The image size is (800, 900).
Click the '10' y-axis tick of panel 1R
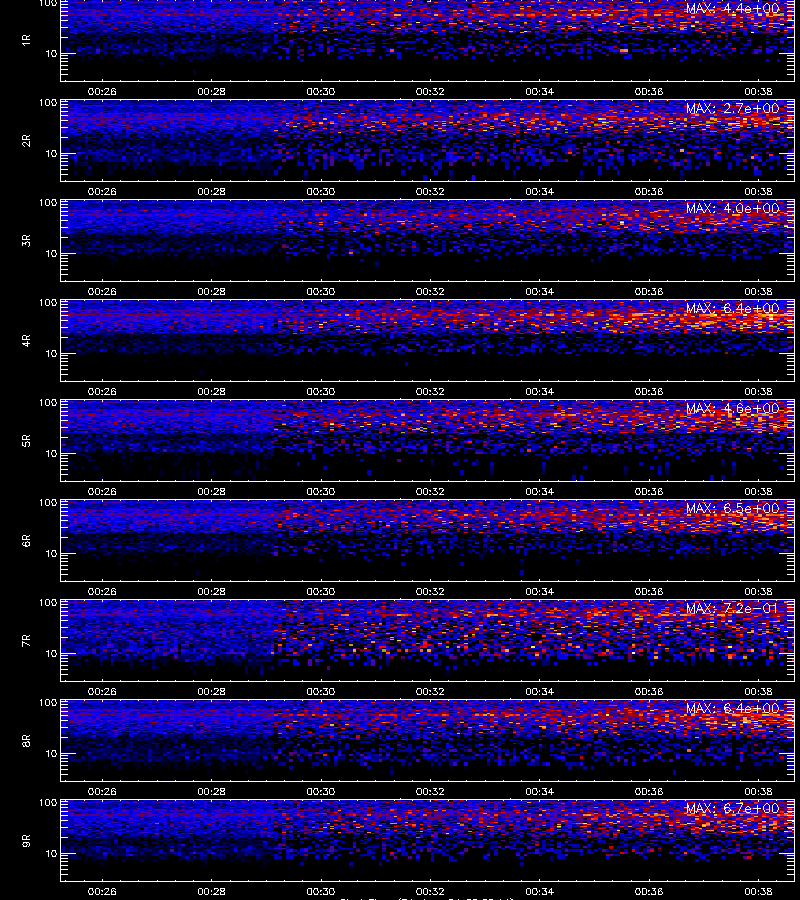pos(51,53)
